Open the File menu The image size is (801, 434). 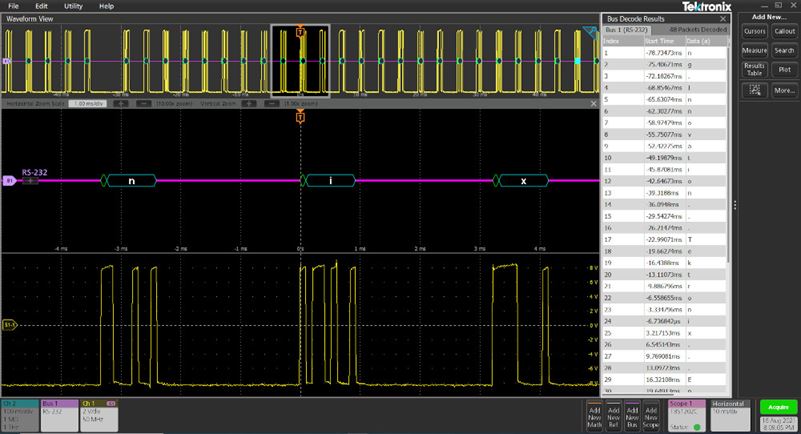(x=13, y=6)
